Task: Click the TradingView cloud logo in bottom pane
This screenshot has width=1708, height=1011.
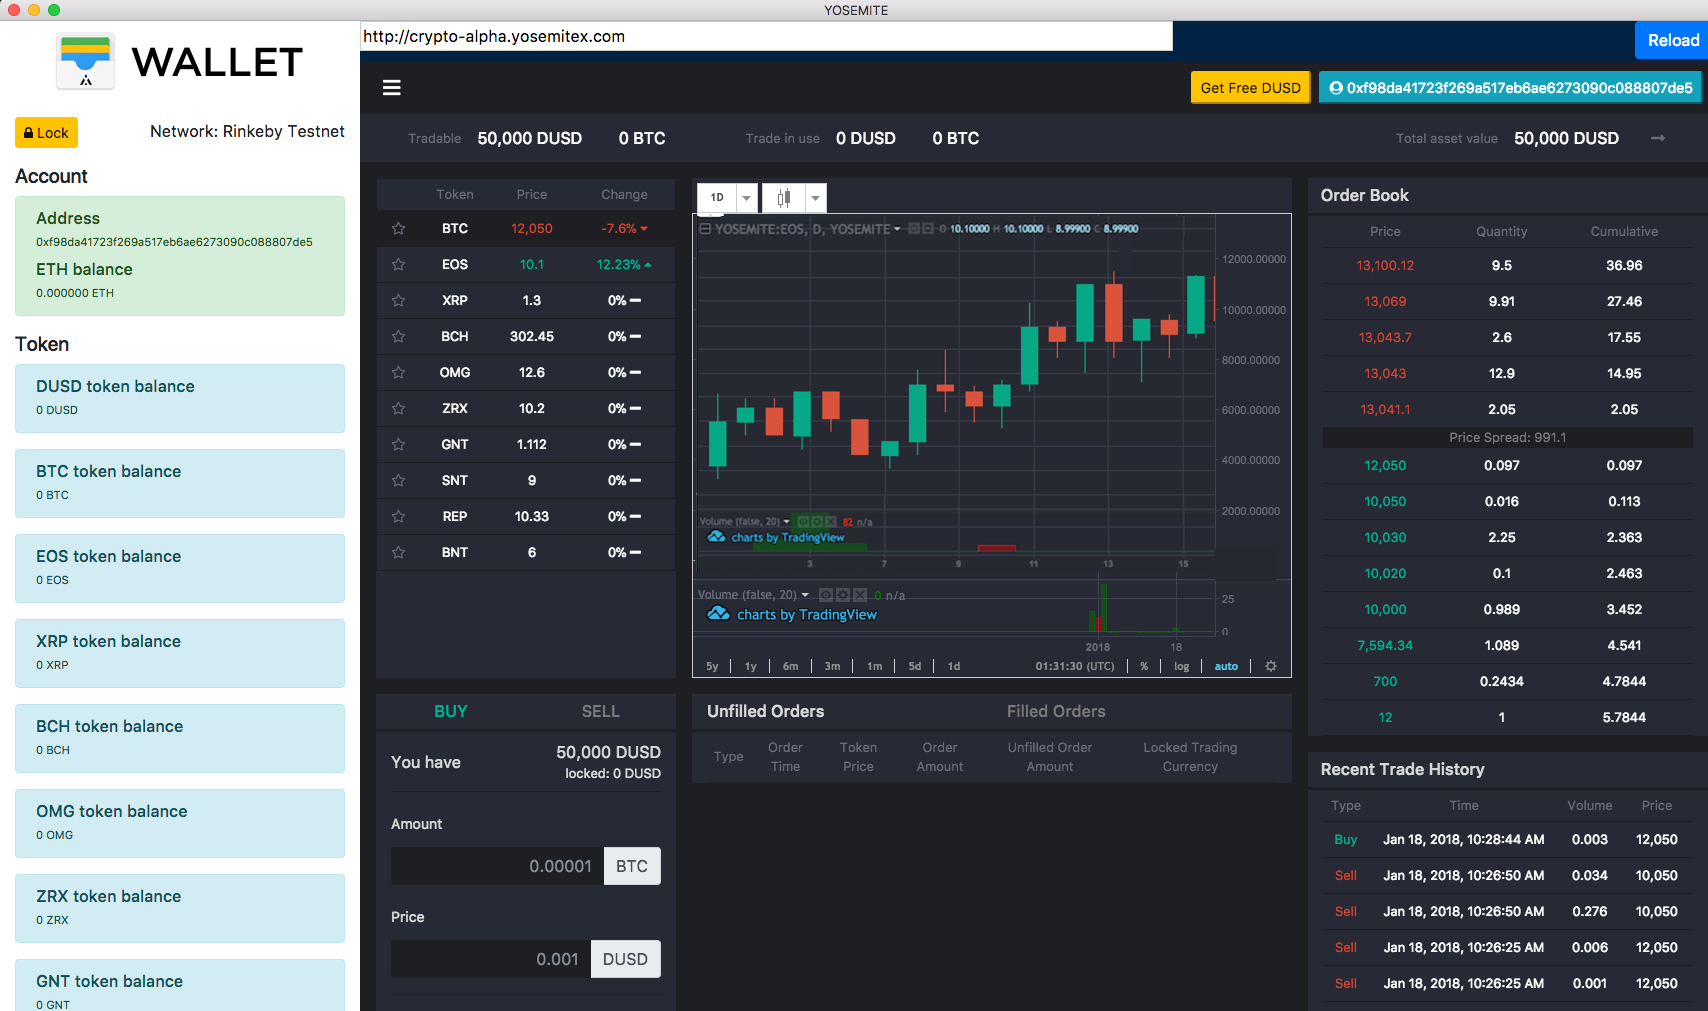Action: 719,614
